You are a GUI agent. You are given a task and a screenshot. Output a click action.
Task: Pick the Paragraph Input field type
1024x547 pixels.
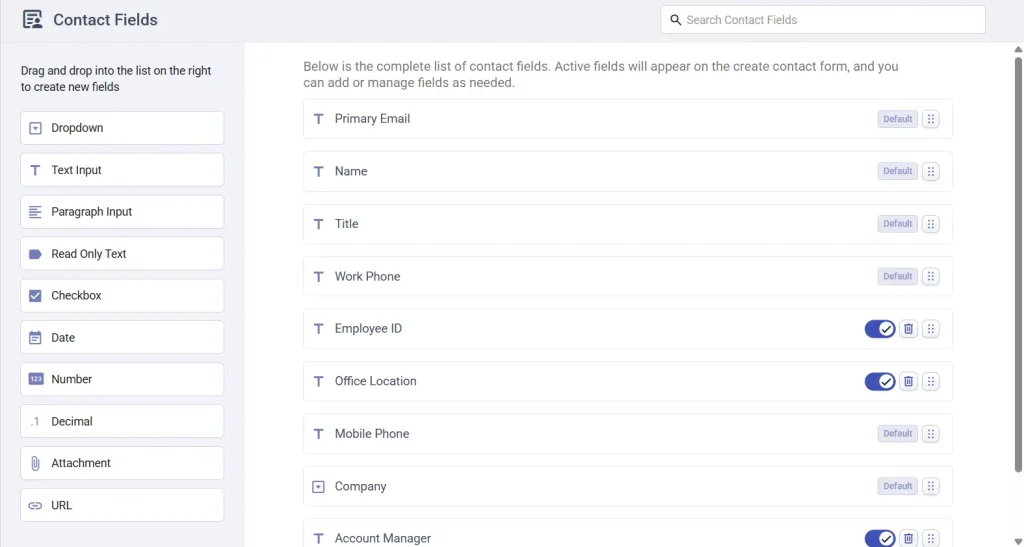121,212
